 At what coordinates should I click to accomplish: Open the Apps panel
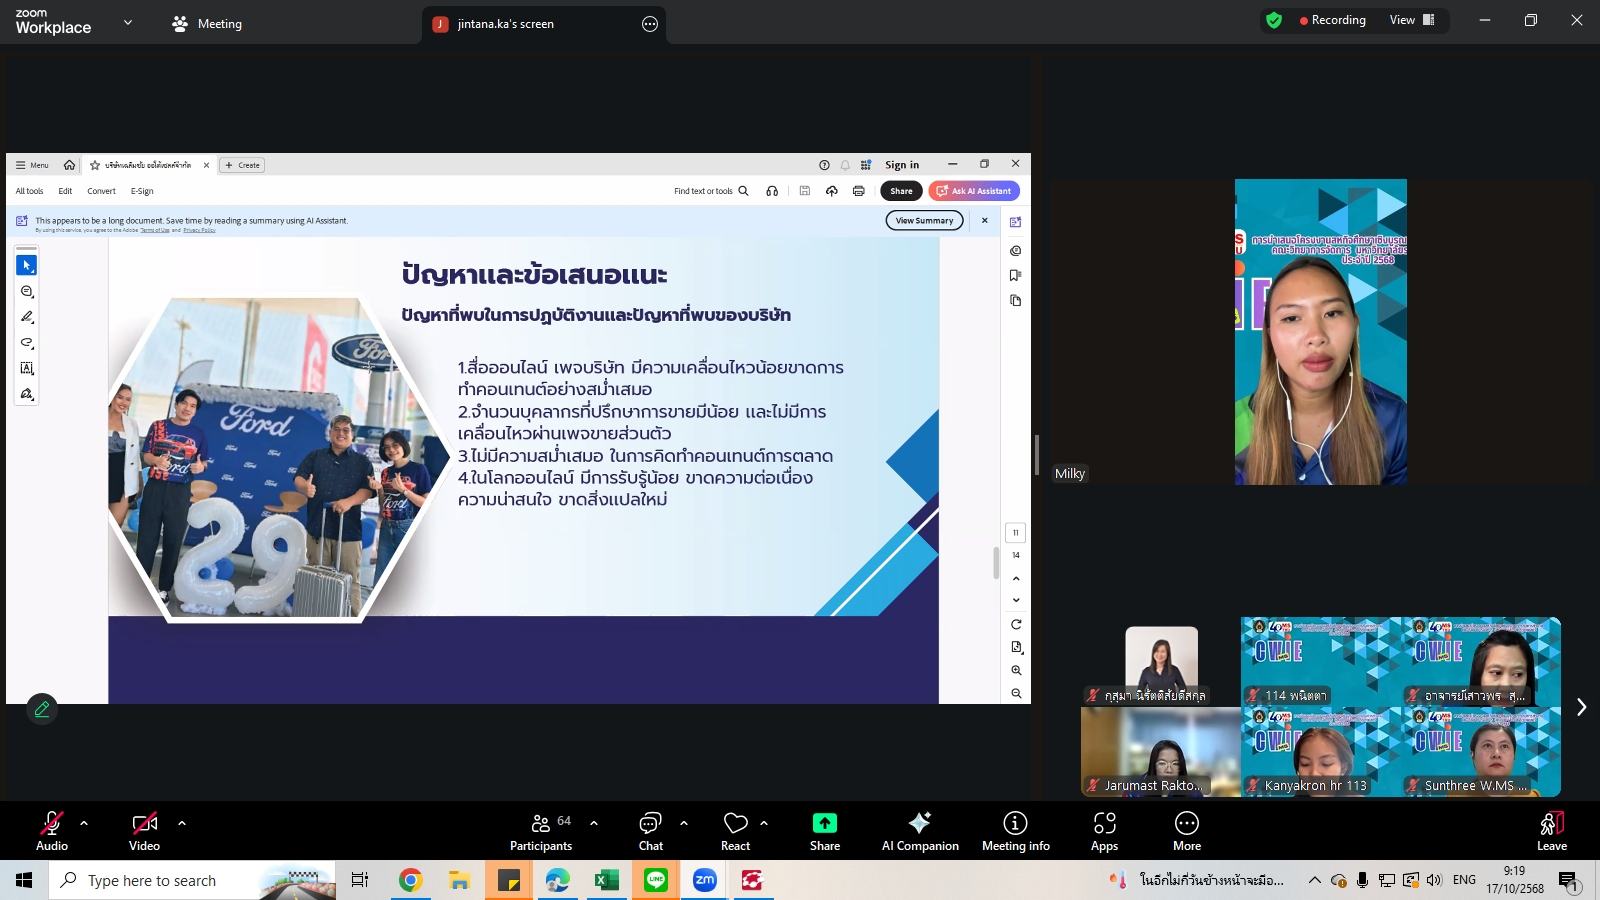pyautogui.click(x=1104, y=830)
